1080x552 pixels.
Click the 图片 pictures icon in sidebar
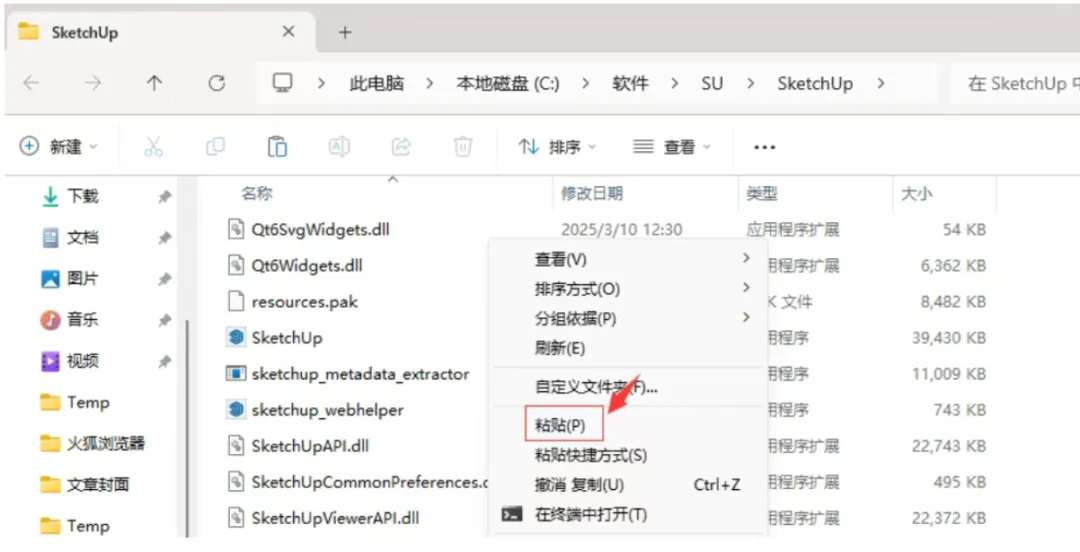point(50,278)
